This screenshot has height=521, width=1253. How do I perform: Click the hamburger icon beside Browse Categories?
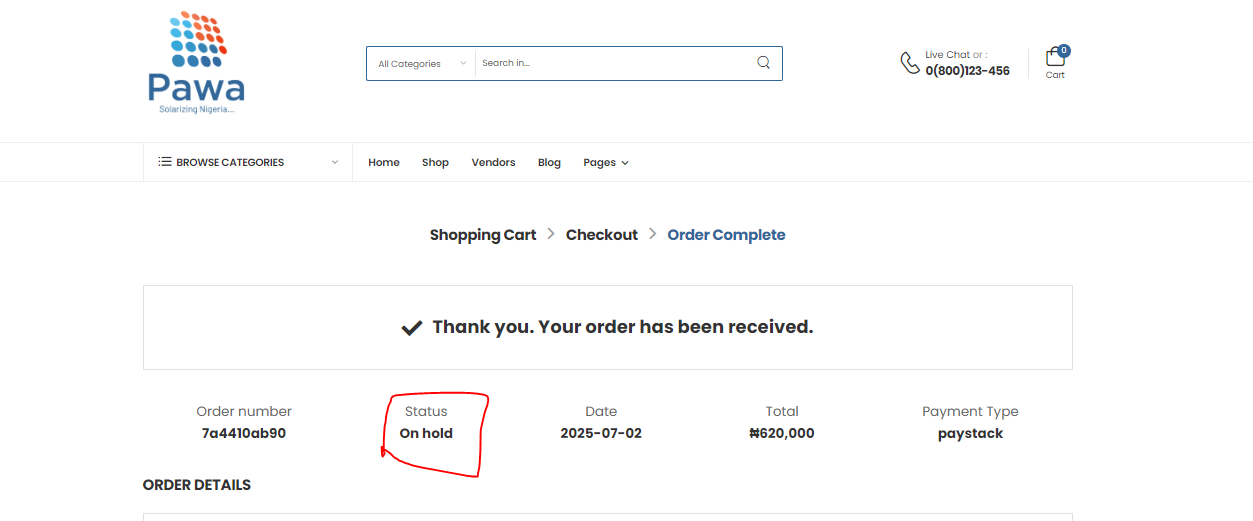click(164, 162)
